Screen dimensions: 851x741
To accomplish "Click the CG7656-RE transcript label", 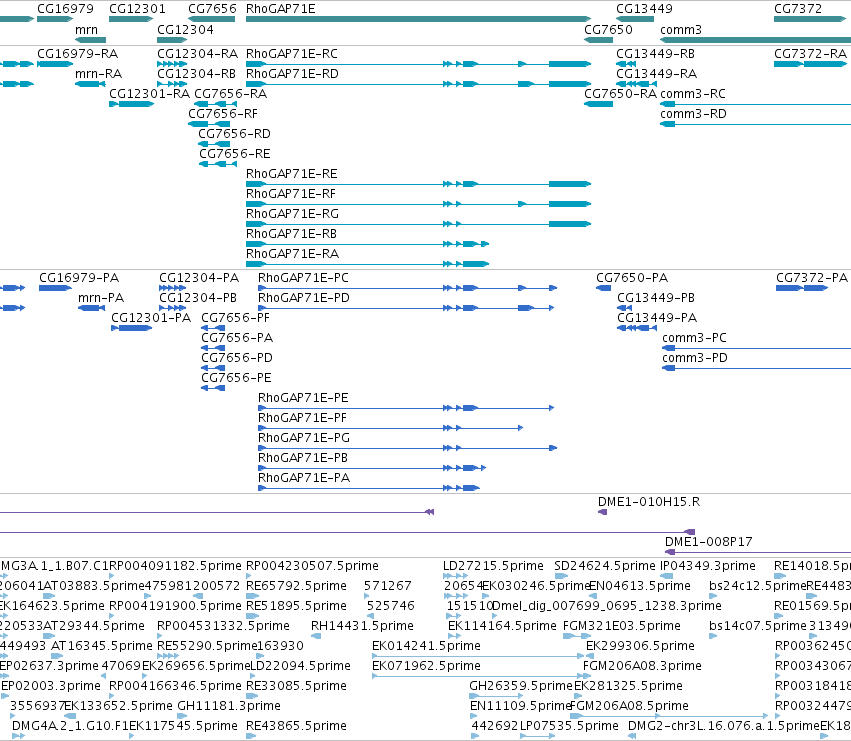I will 234,154.
